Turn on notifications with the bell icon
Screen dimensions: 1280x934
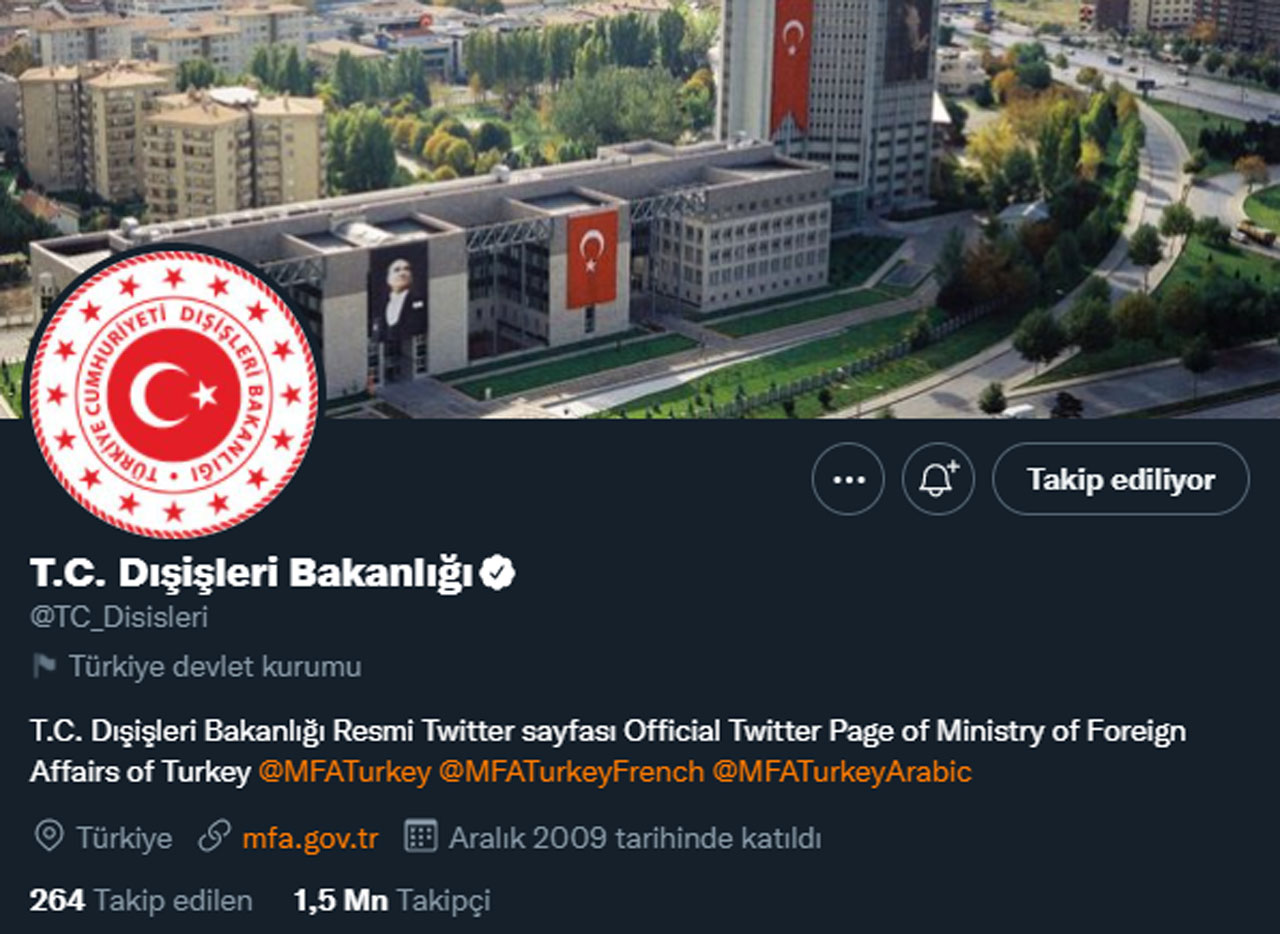tap(938, 479)
